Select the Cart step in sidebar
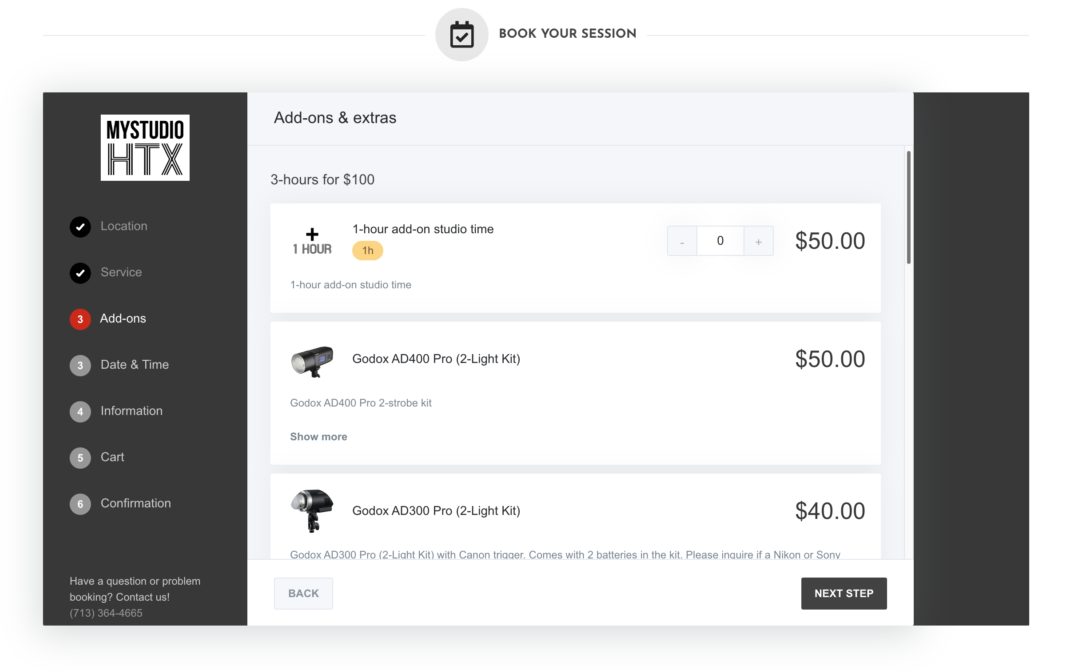The width and height of the screenshot is (1068, 672). [112, 458]
